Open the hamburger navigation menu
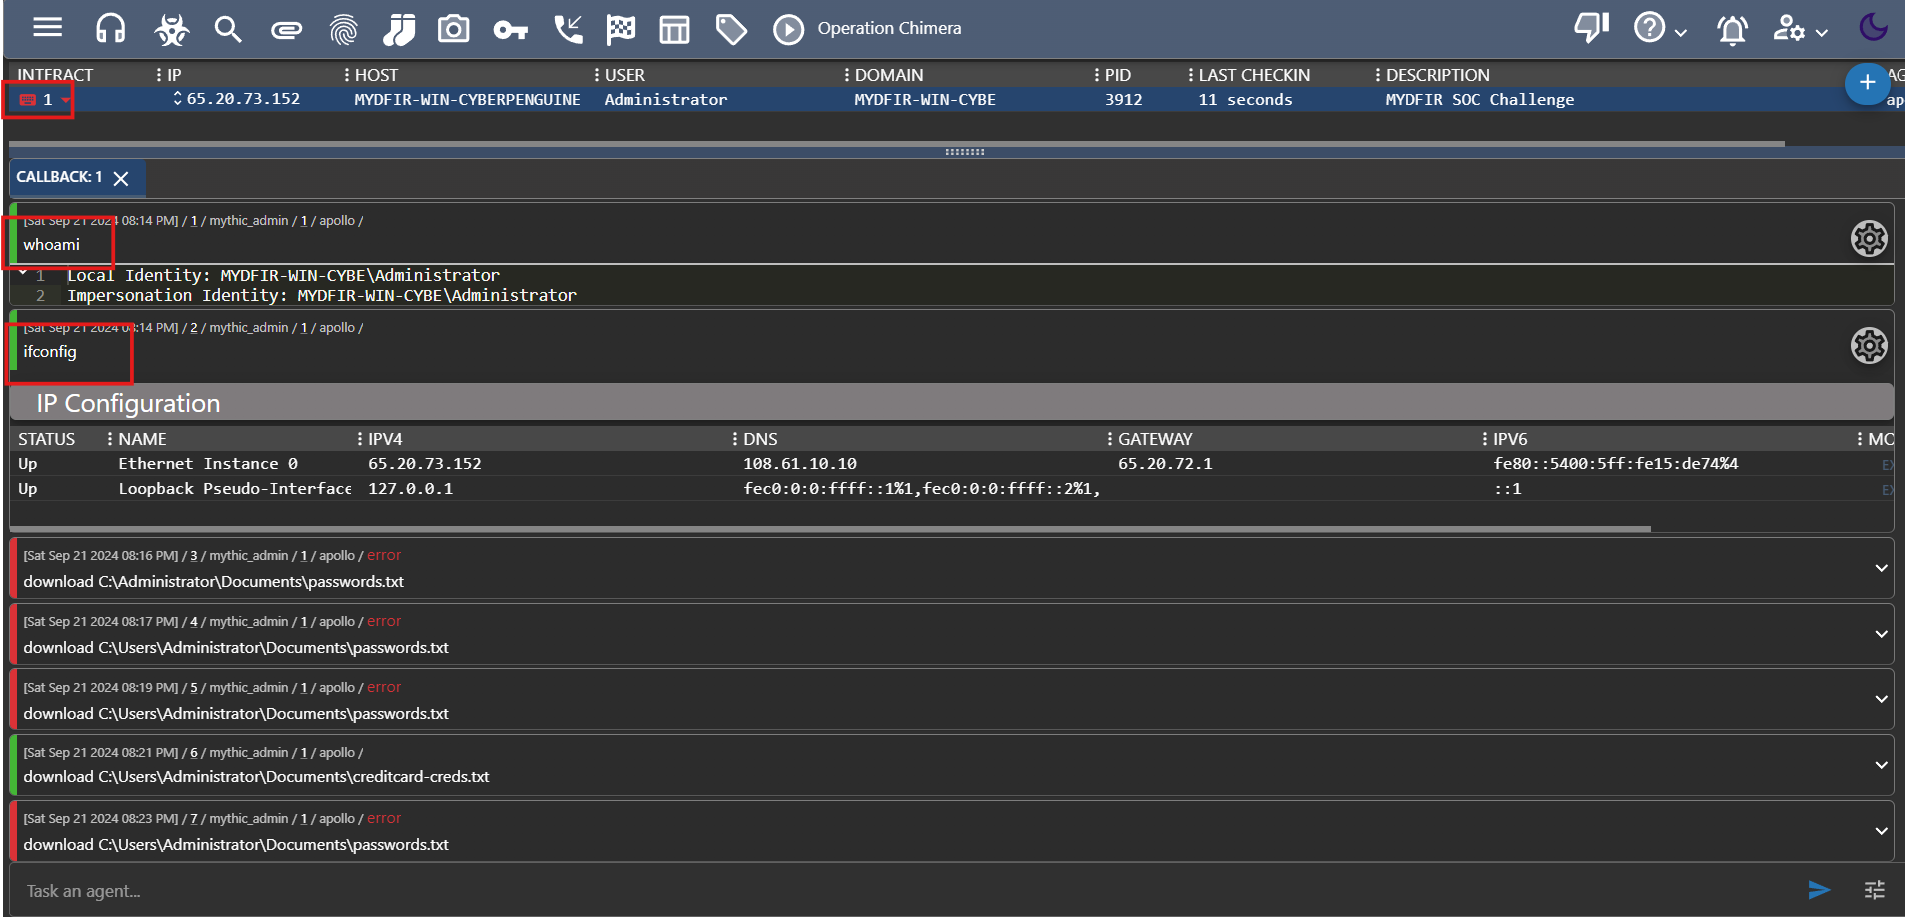Viewport: 1905px width, 917px height. pyautogui.click(x=47, y=28)
